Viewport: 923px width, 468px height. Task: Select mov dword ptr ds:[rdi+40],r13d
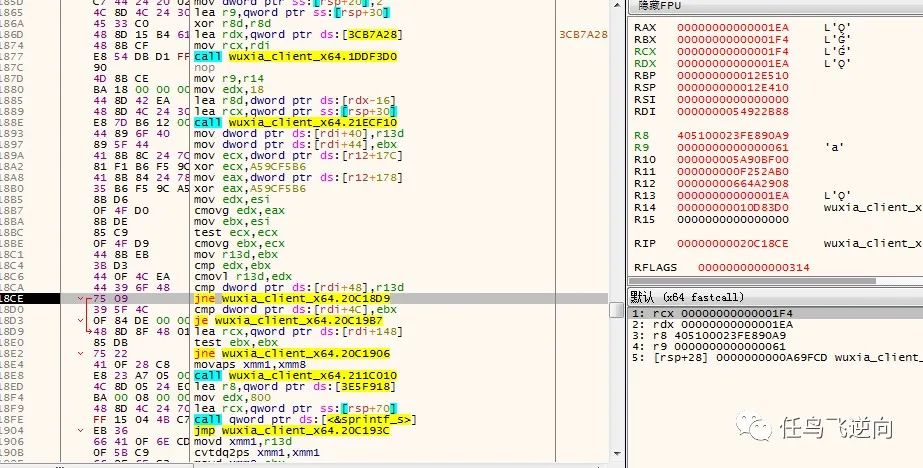[298, 134]
